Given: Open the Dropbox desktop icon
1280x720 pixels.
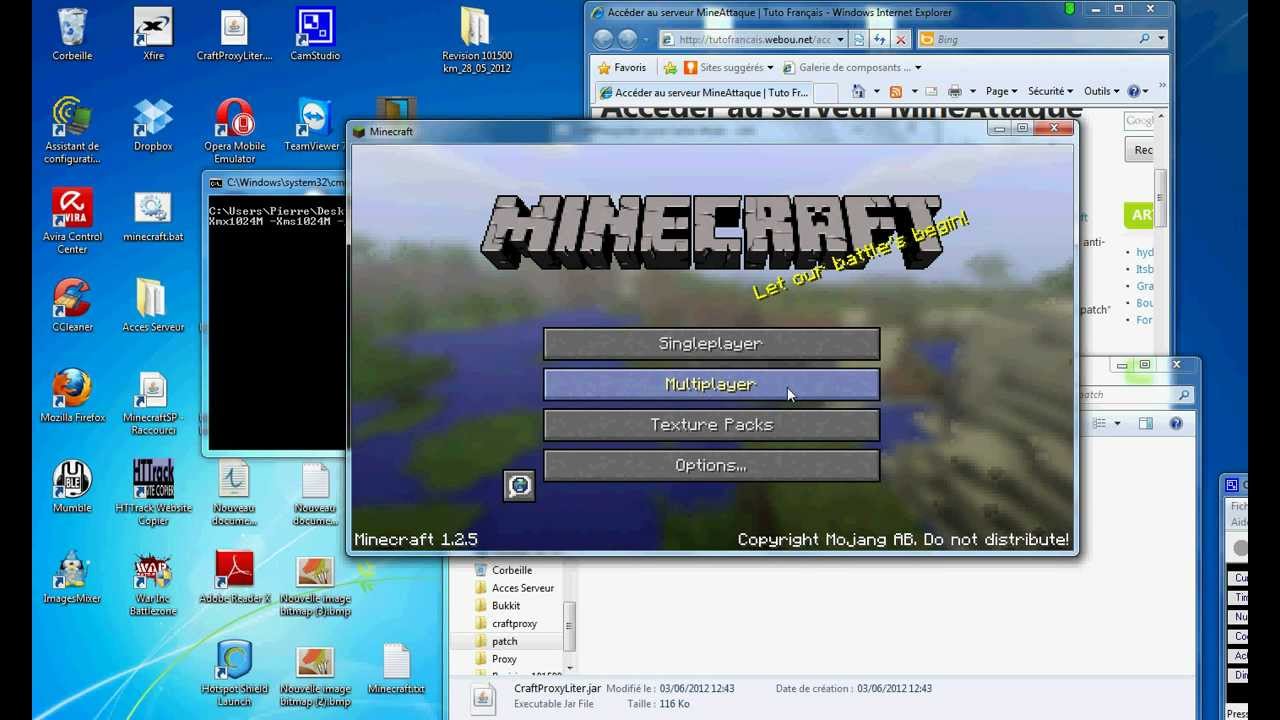Looking at the screenshot, I should [x=153, y=125].
